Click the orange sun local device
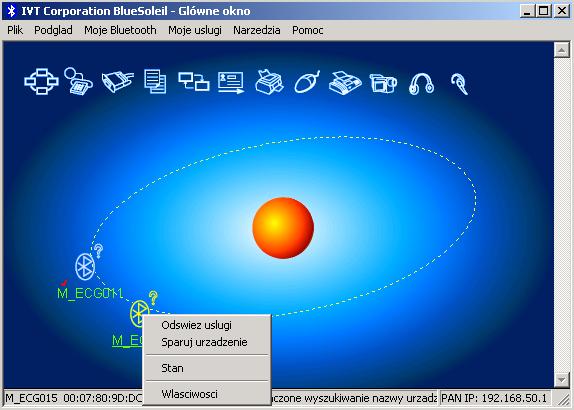574x410 pixels. click(283, 228)
